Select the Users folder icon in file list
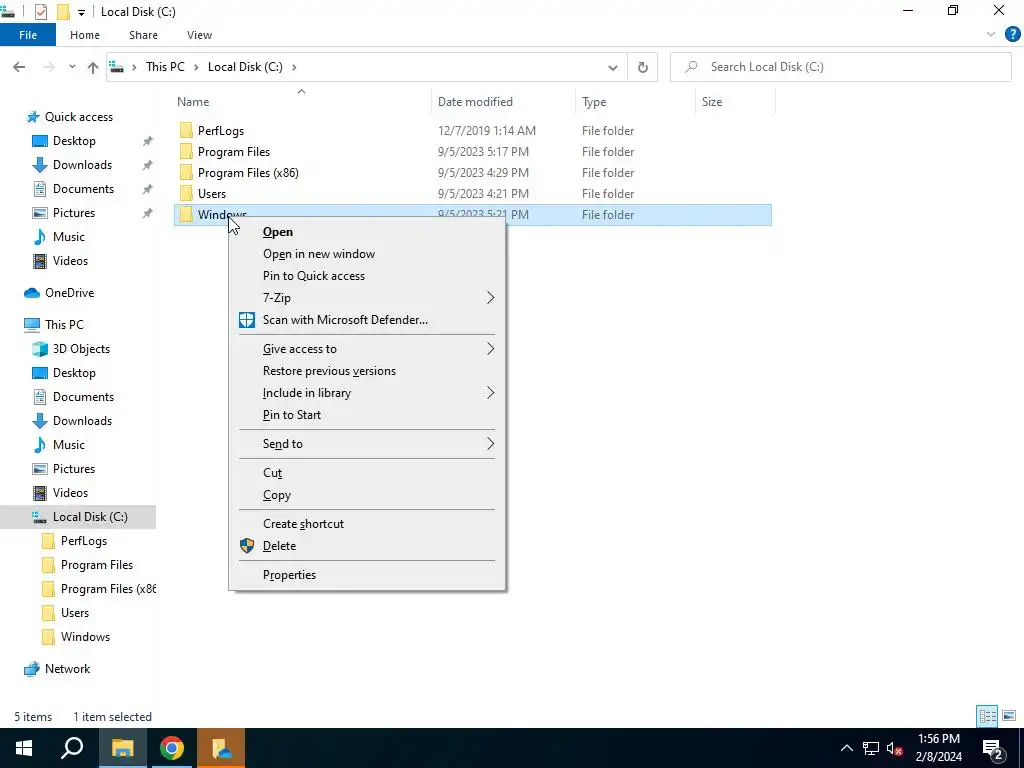 pos(186,193)
